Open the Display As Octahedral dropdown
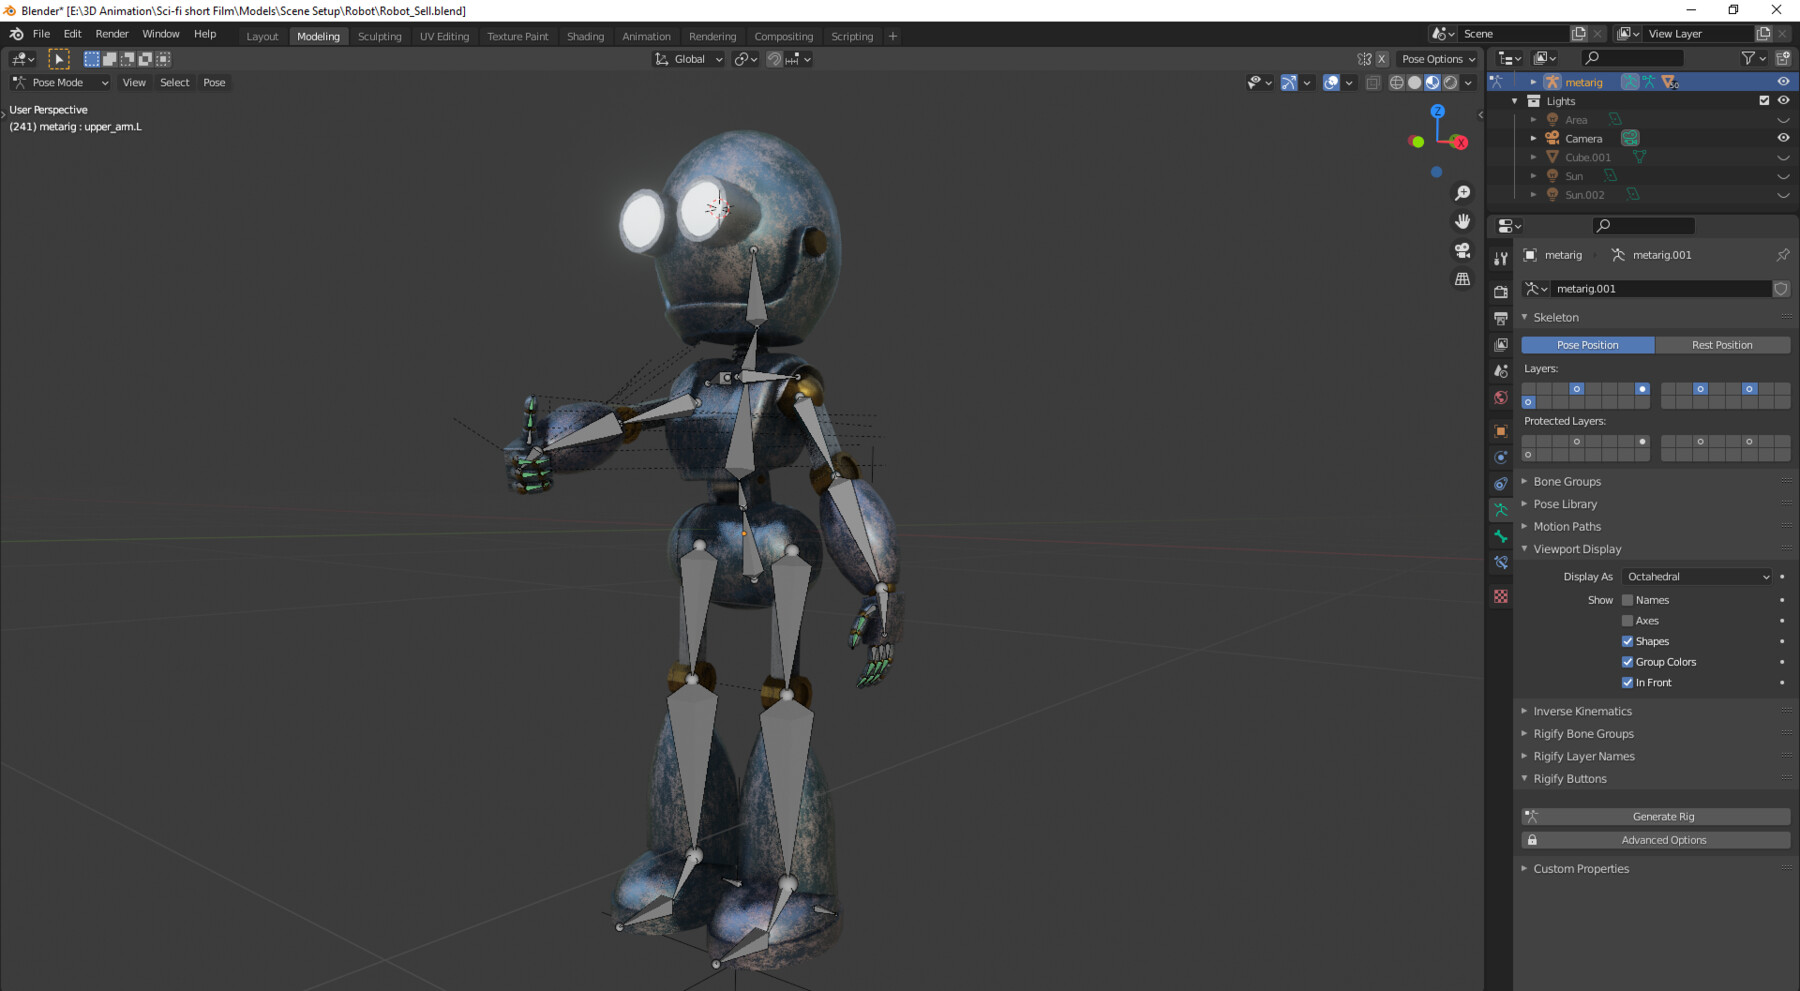 tap(1697, 576)
